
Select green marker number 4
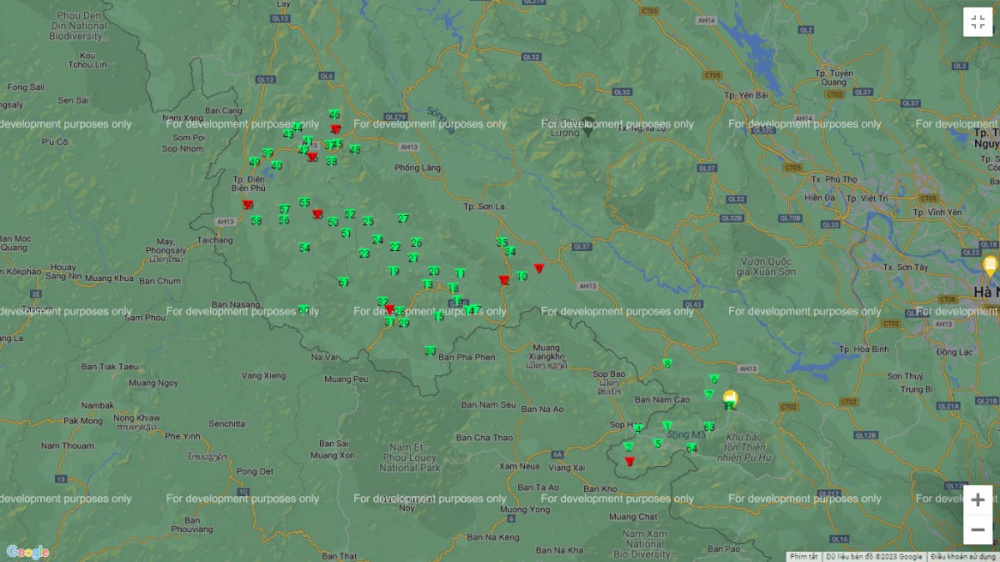point(638,429)
